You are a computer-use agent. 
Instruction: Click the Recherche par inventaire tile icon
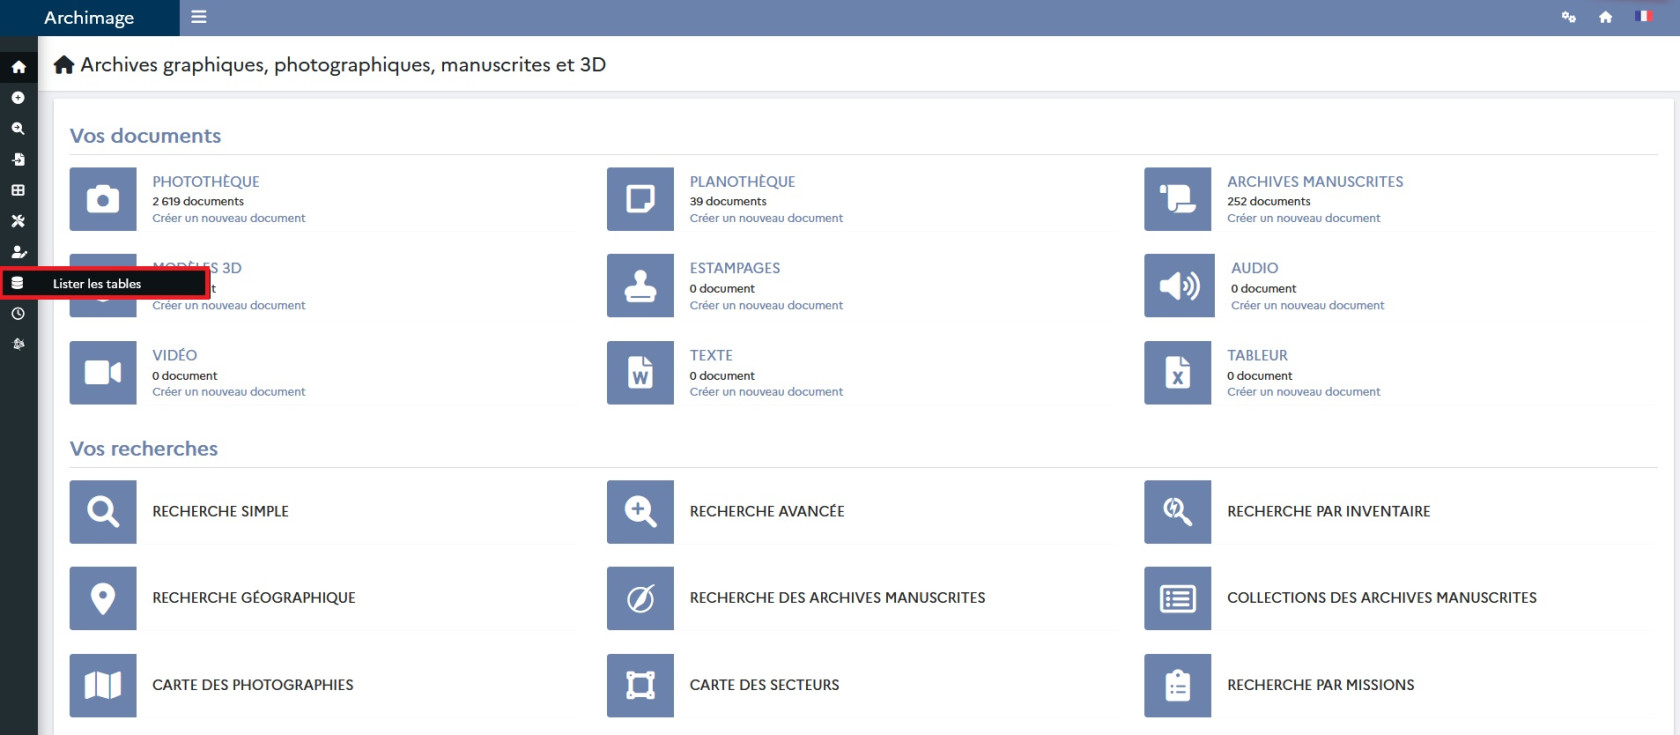1178,512
